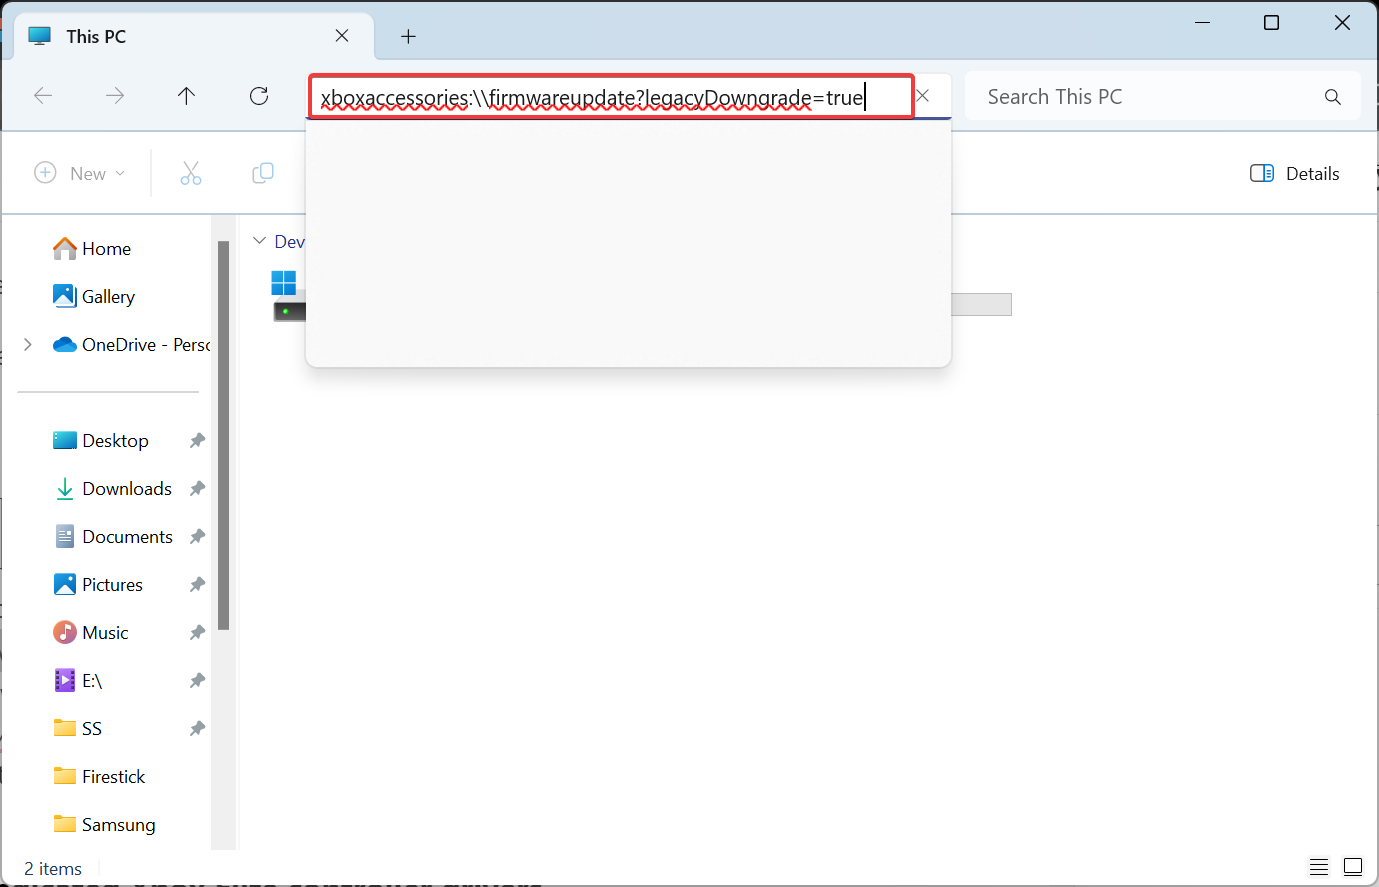Click the pin icon beside Pictures
The width and height of the screenshot is (1379, 887).
click(x=197, y=585)
